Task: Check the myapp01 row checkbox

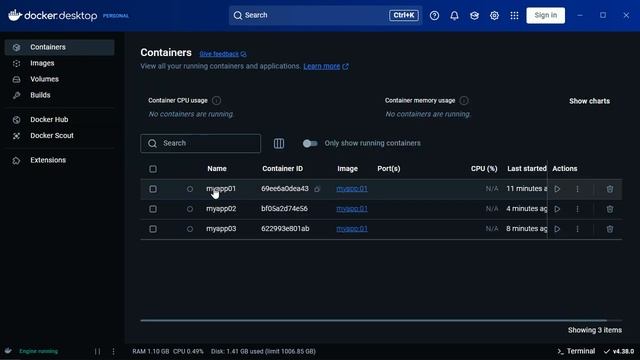Action: tap(153, 189)
